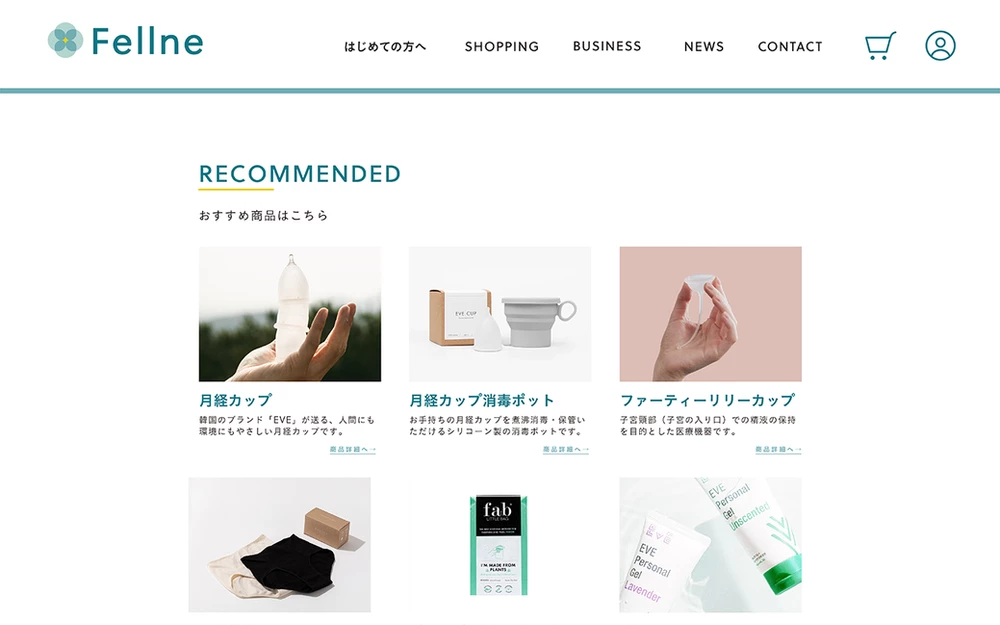Select BUSINESS in the navigation bar
Image resolution: width=1000 pixels, height=625 pixels.
click(607, 46)
